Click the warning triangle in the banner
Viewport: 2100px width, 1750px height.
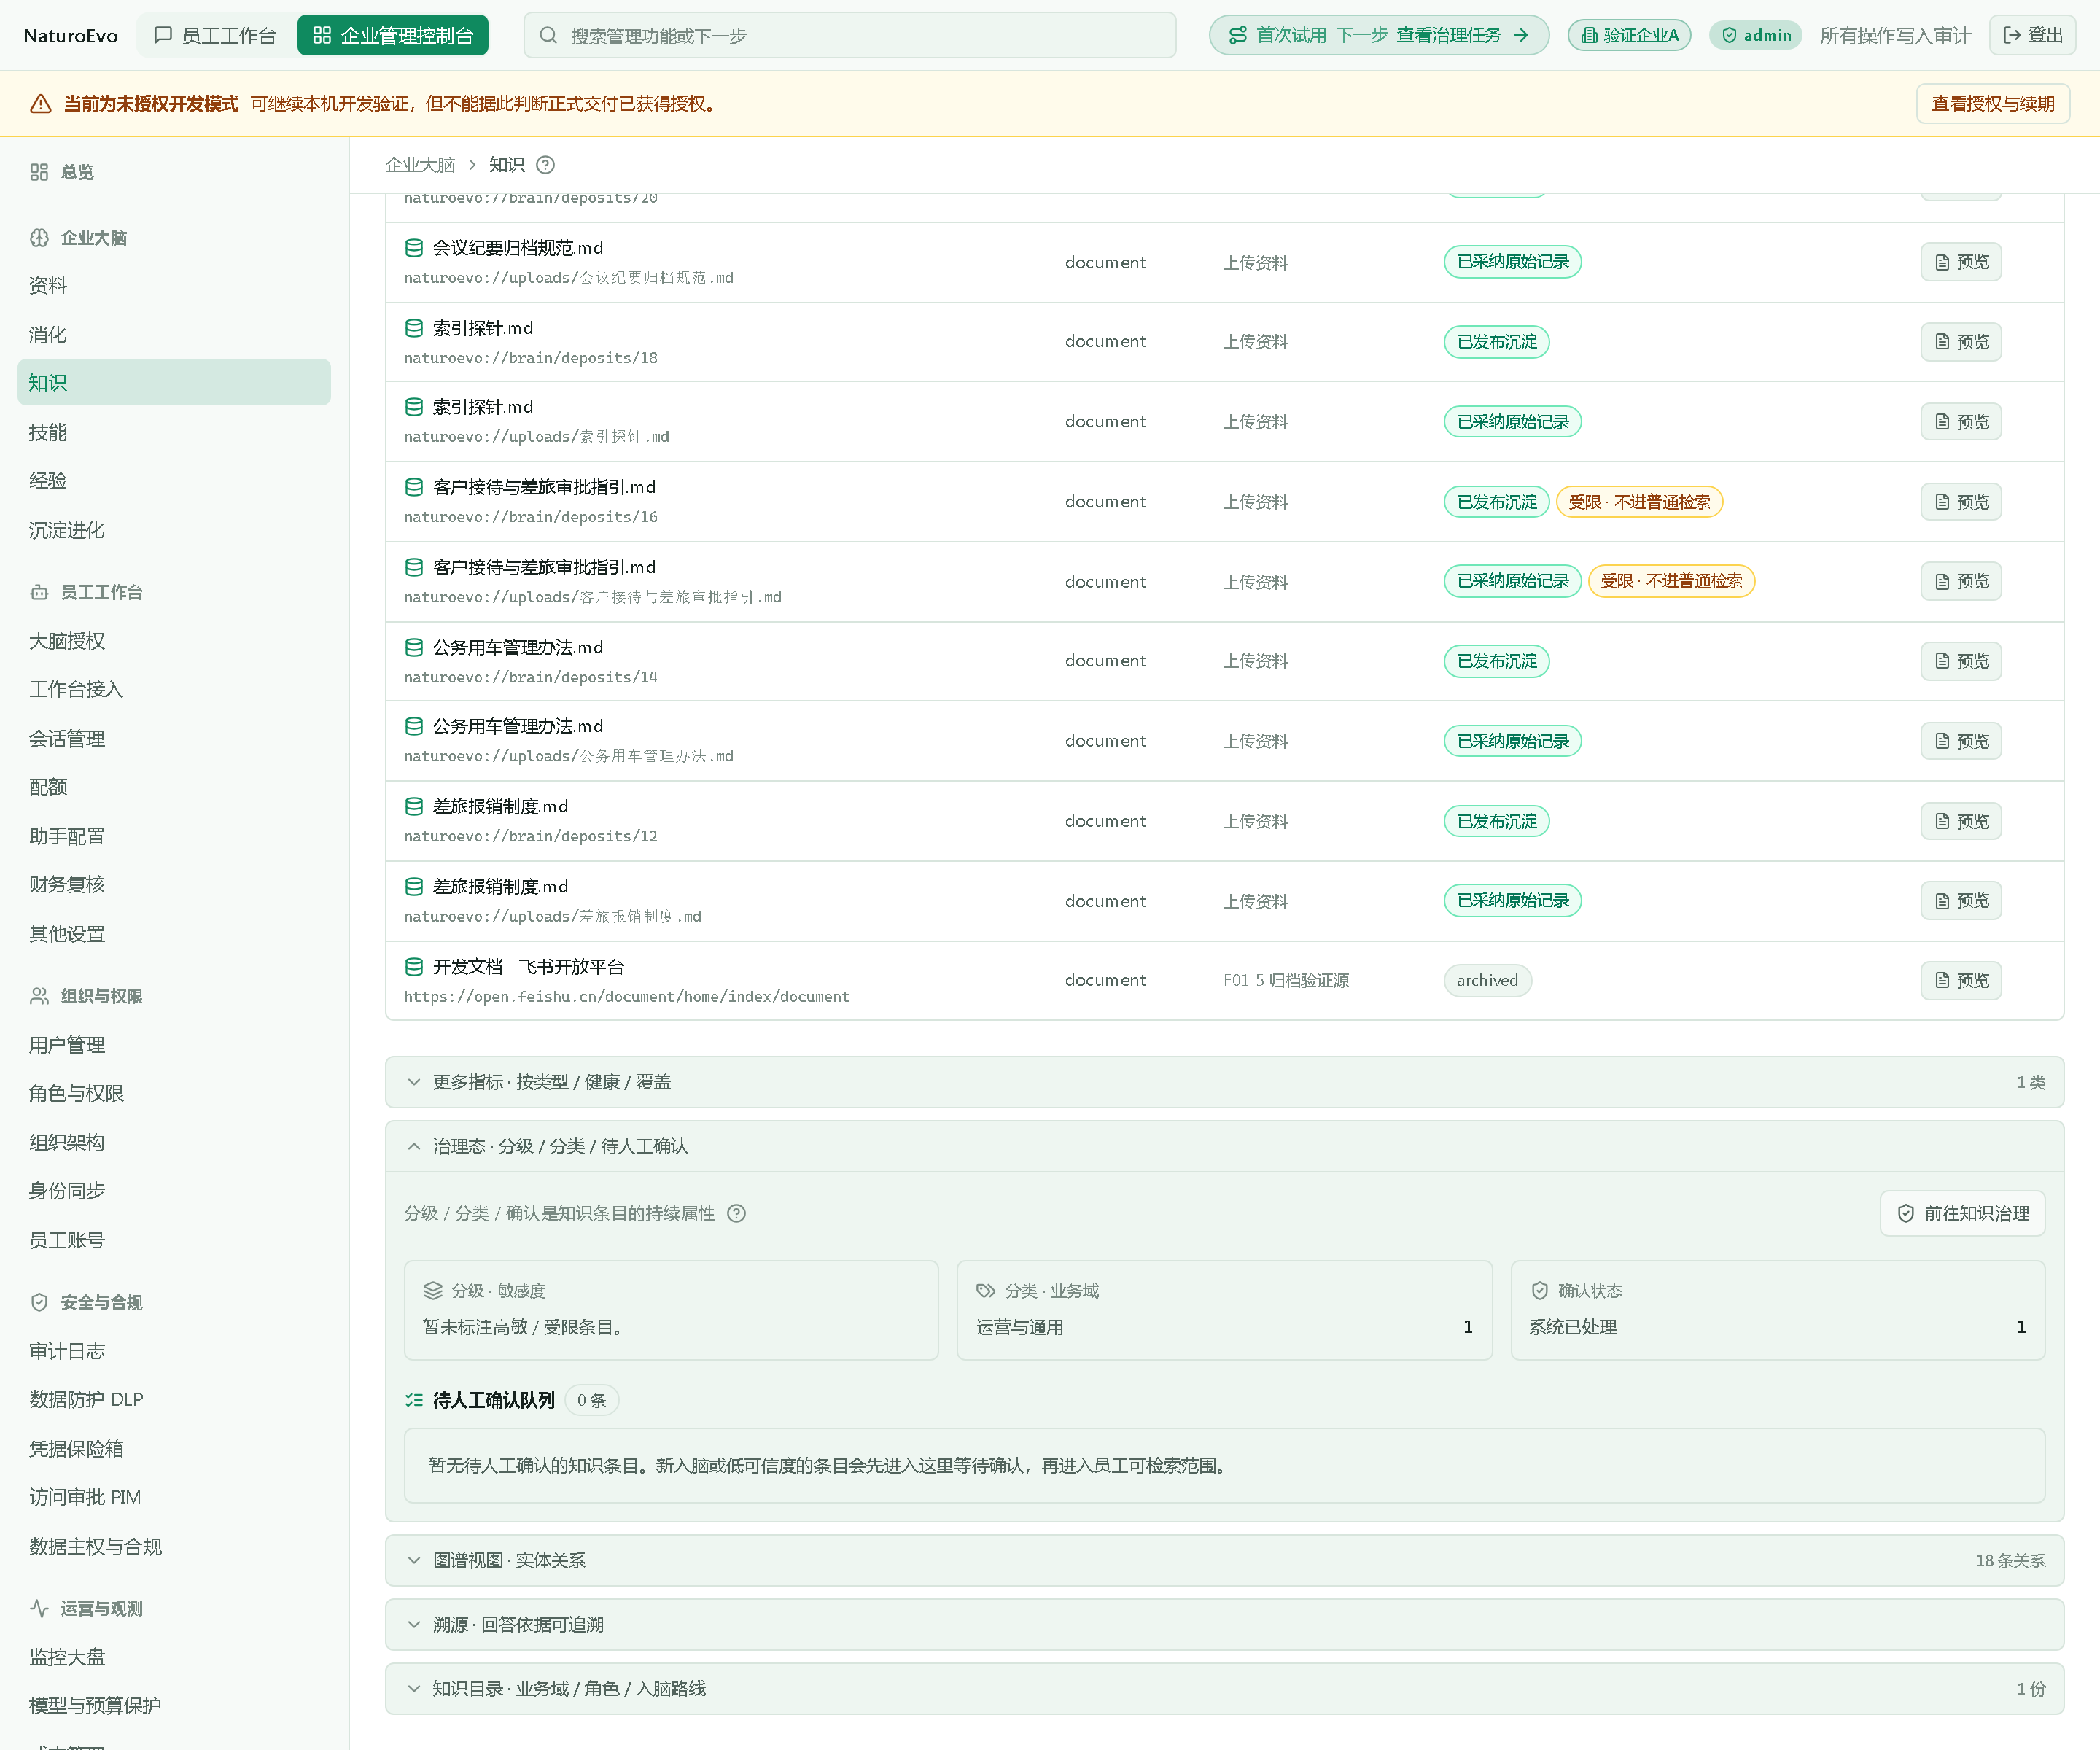tap(41, 104)
